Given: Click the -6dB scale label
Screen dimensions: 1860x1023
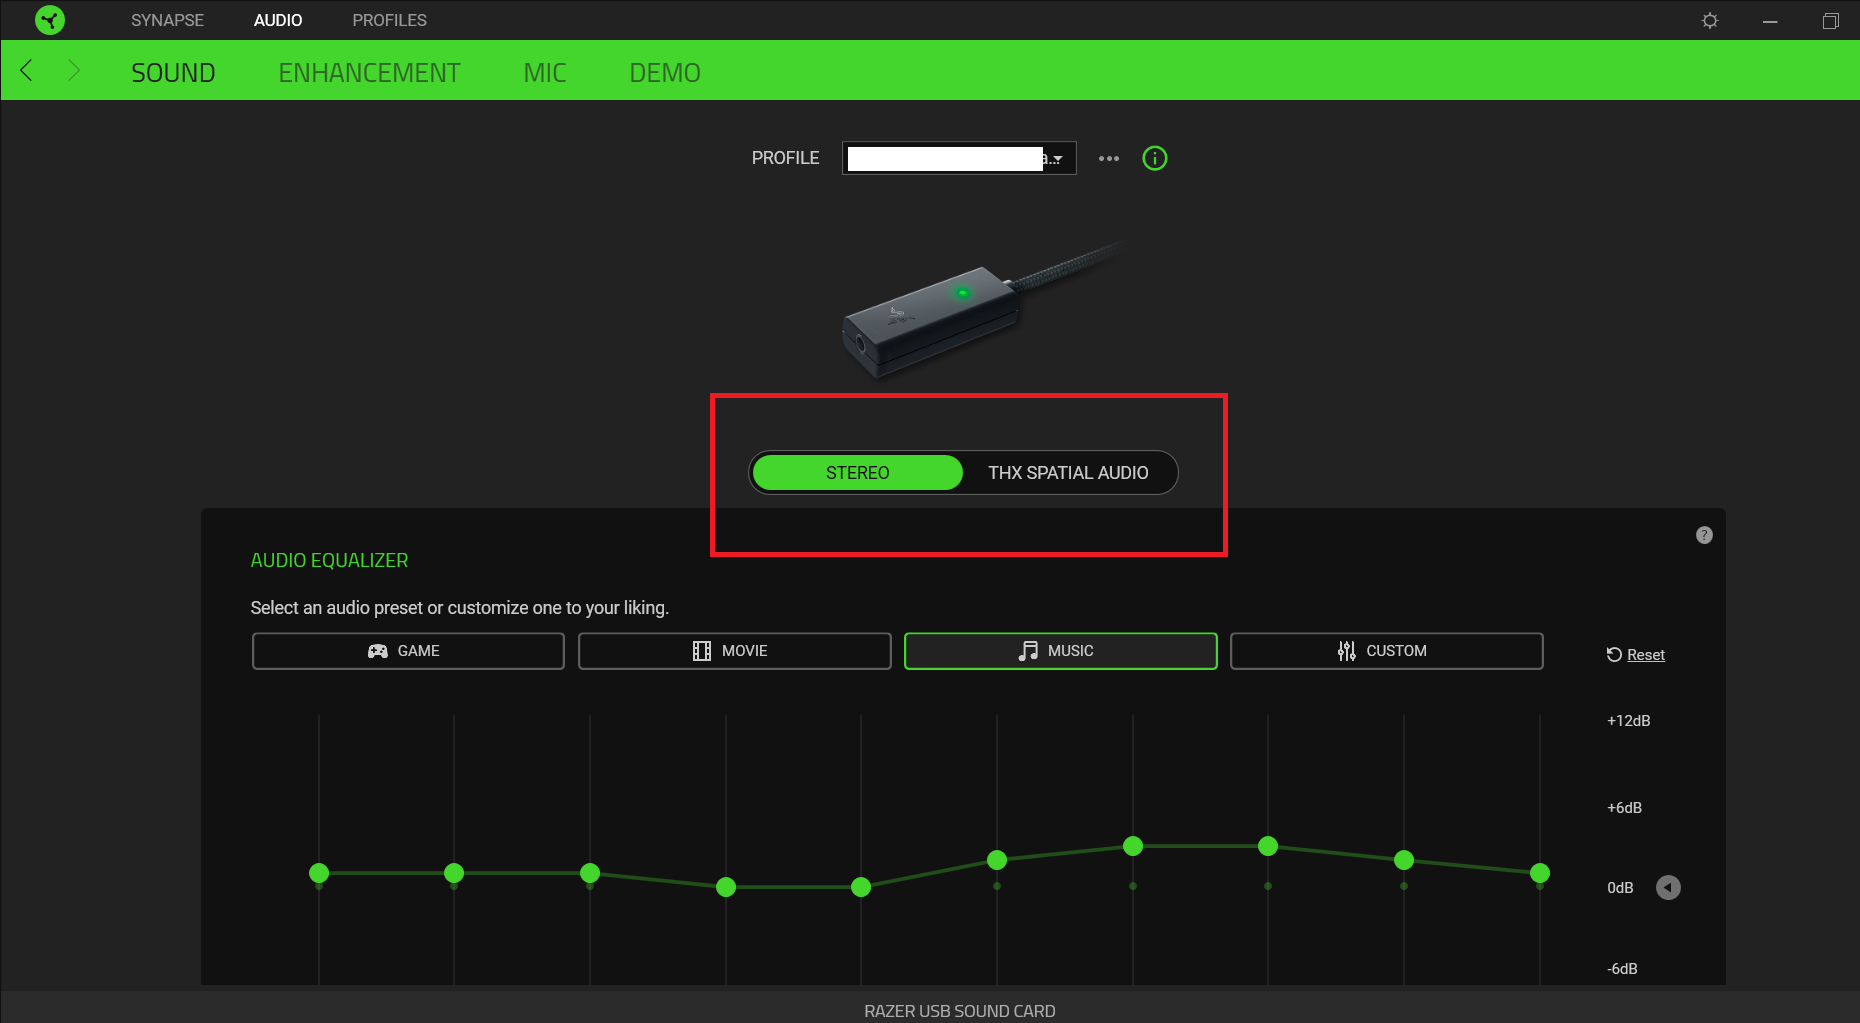Looking at the screenshot, I should (1622, 969).
